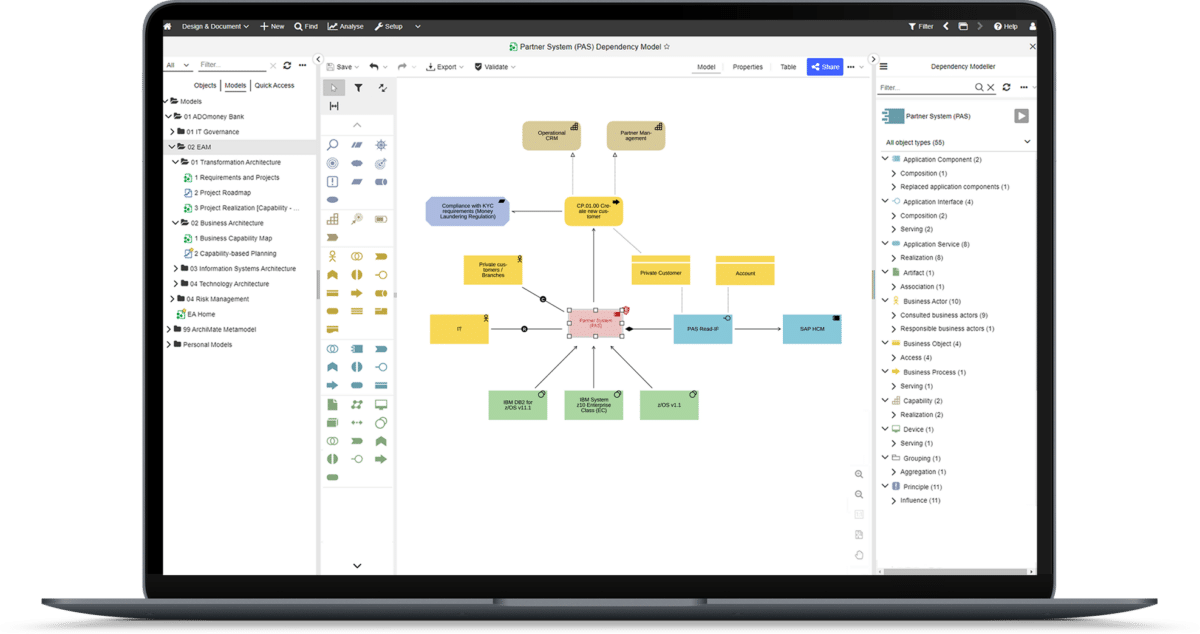Viewport: 1200px width, 634px height.
Task: Open the Analyse menu
Action: [345, 26]
